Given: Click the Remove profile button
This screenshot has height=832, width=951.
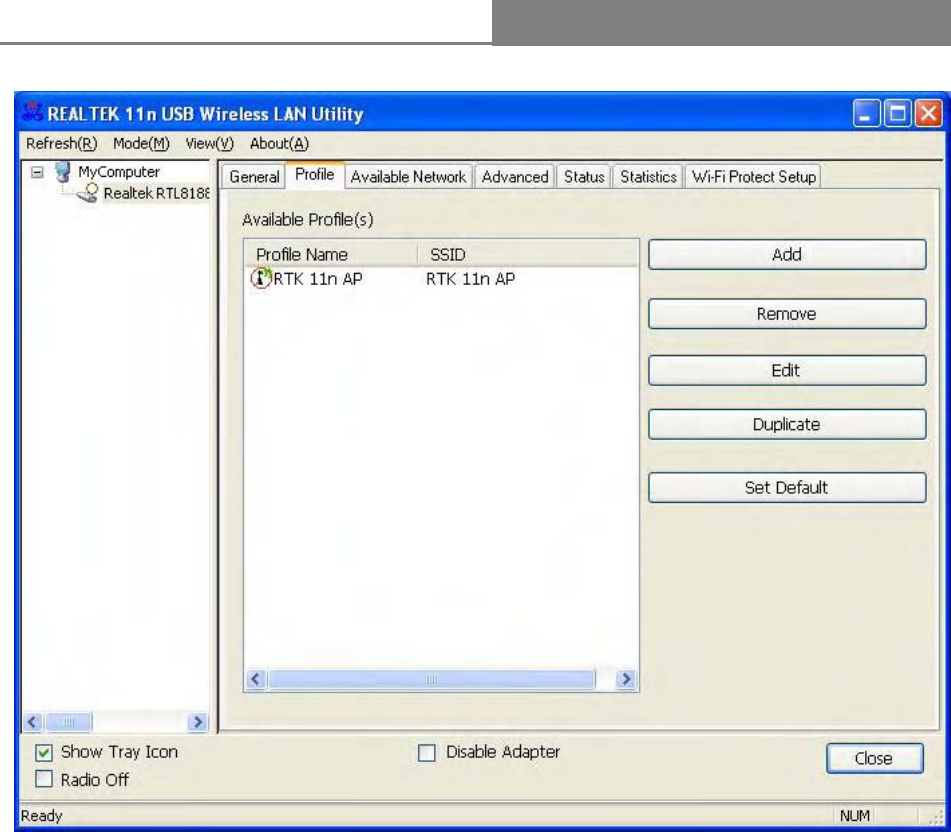Looking at the screenshot, I should click(x=787, y=314).
